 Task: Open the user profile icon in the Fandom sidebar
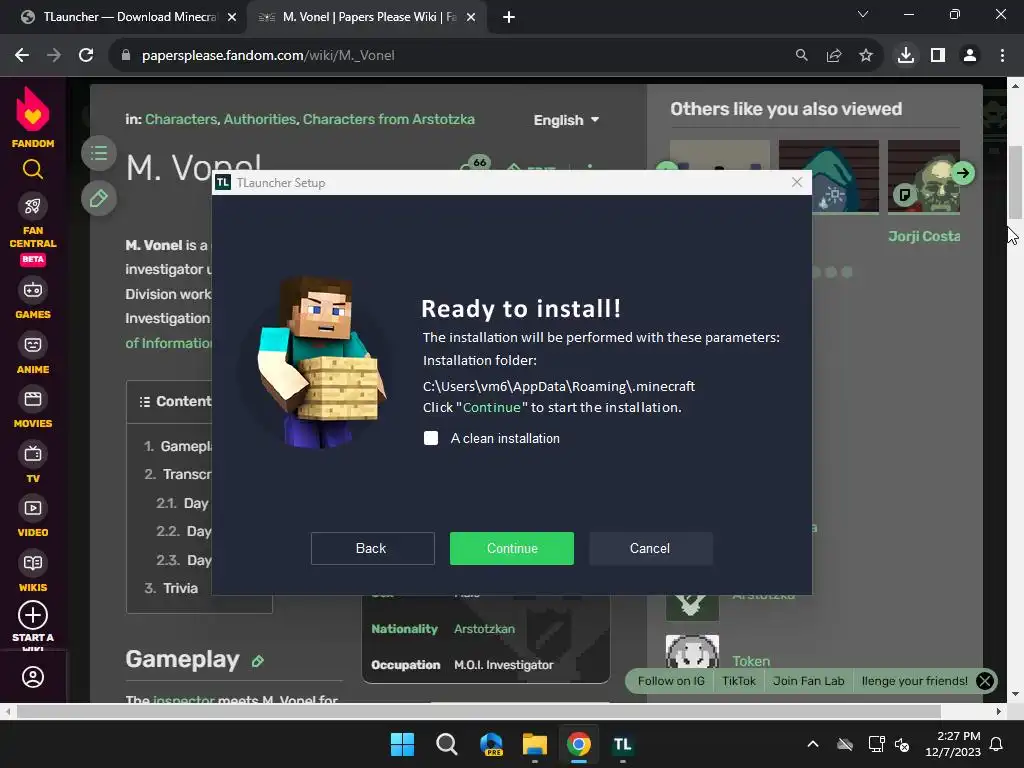[x=33, y=677]
